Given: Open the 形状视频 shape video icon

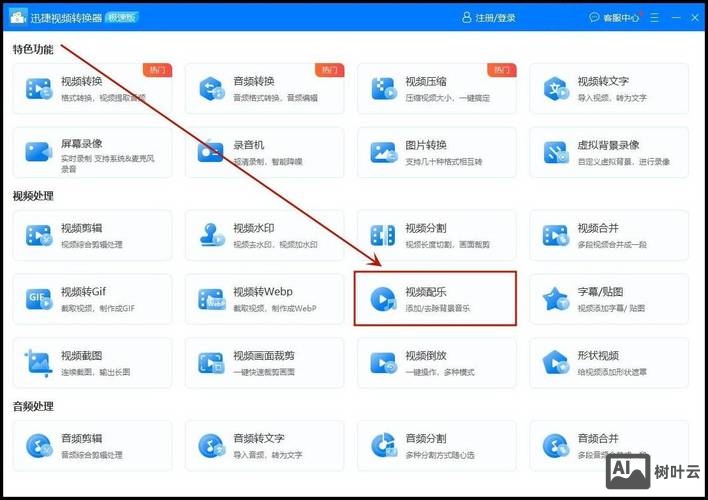Looking at the screenshot, I should pos(556,363).
